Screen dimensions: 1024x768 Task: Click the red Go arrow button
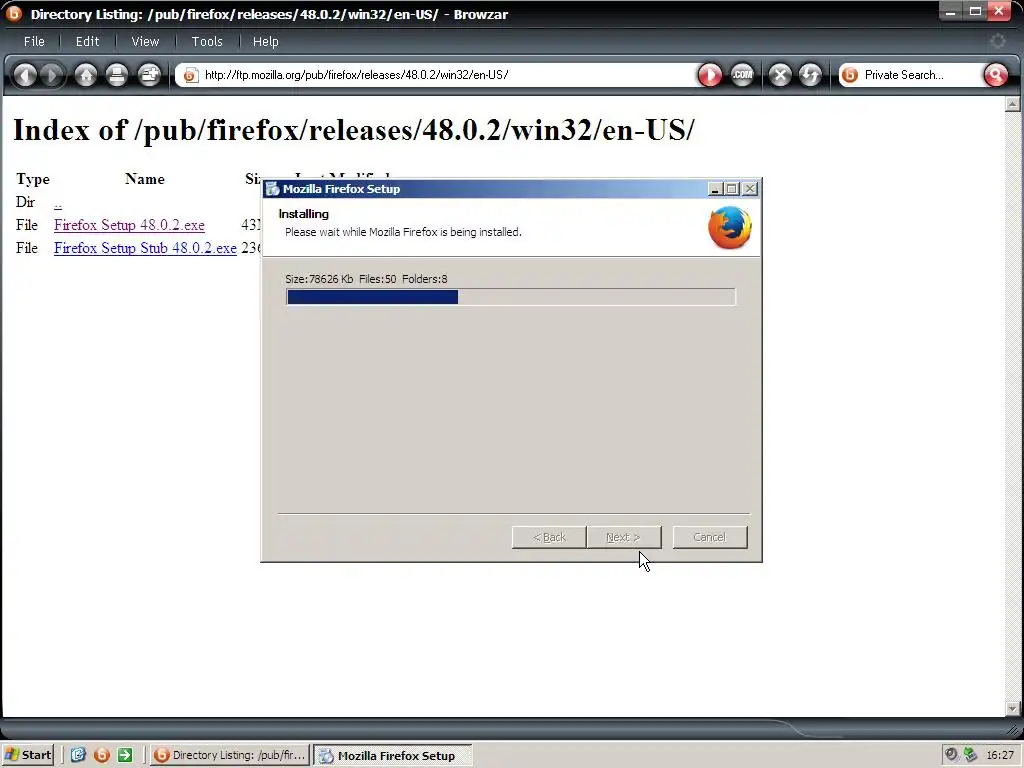710,75
